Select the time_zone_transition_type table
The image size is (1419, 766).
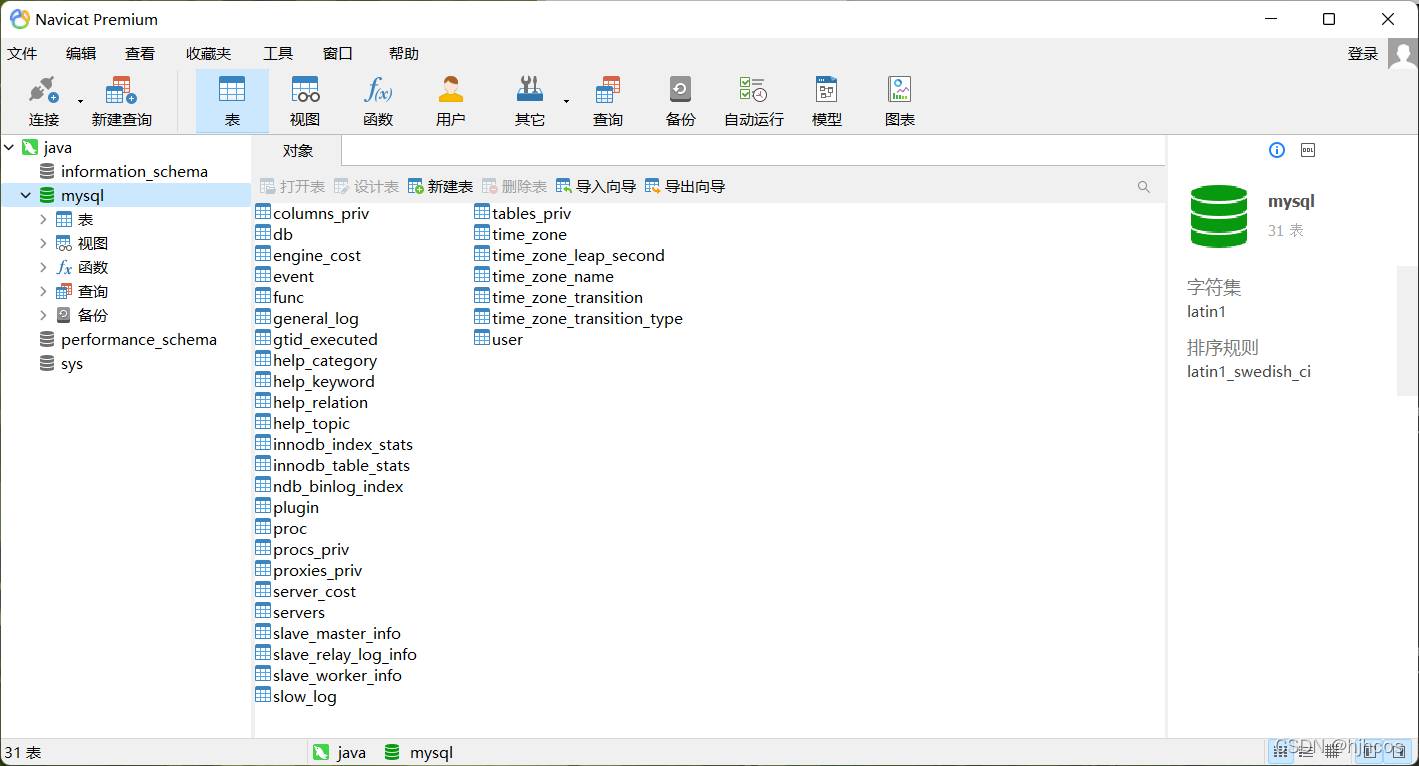click(578, 319)
